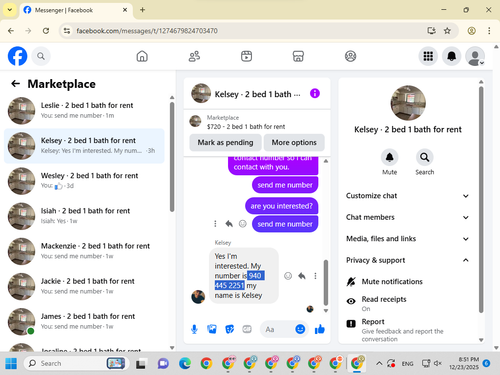Open the tab search dropdown arrow
The image size is (500, 375).
point(10,10)
